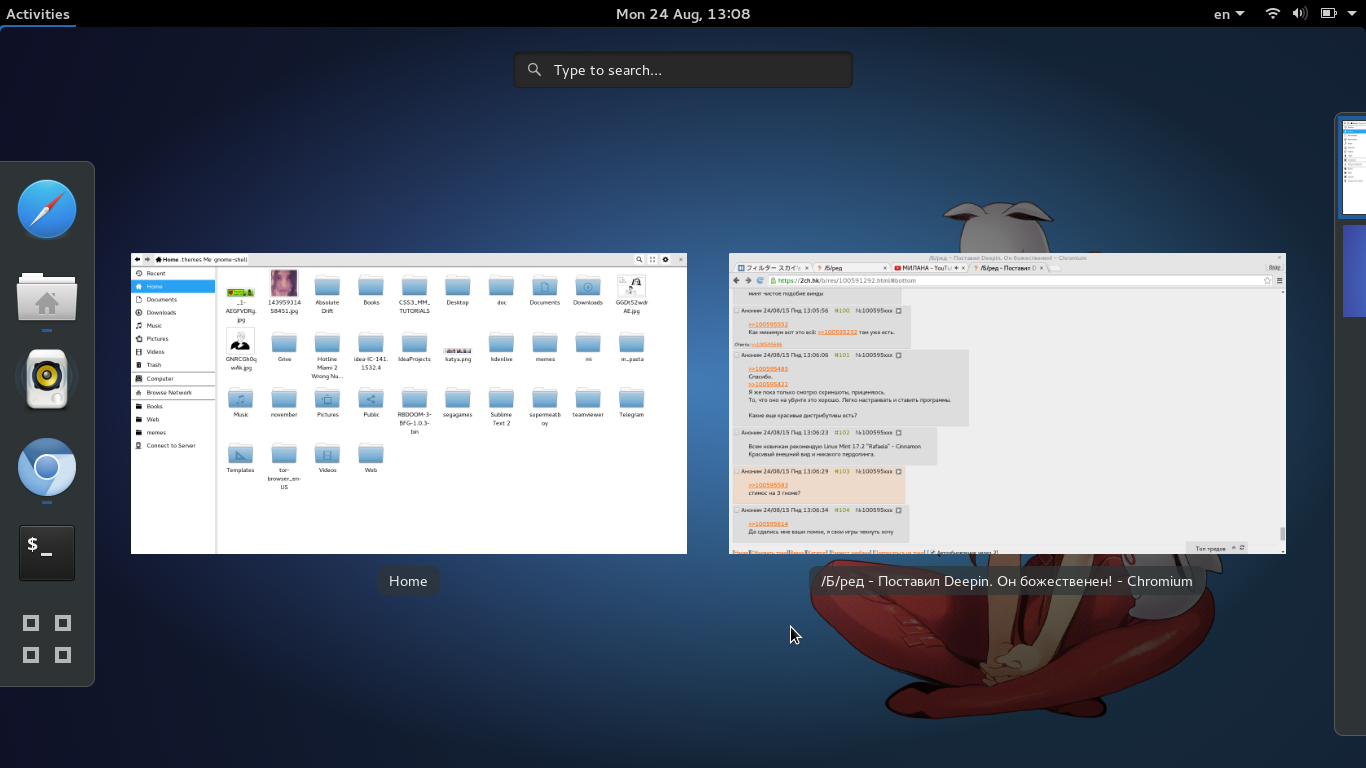Click back arrow in Files window
This screenshot has height=768, width=1366.
point(138,259)
